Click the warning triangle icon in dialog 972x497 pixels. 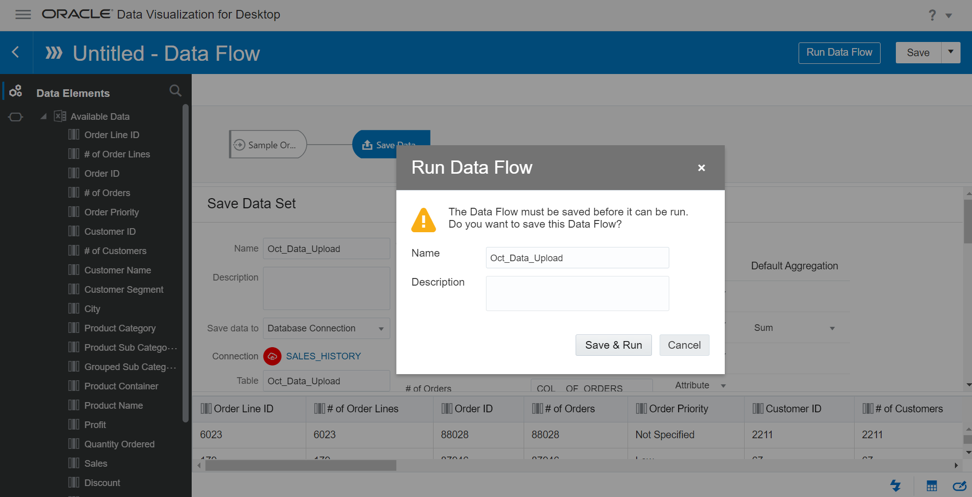tap(423, 219)
